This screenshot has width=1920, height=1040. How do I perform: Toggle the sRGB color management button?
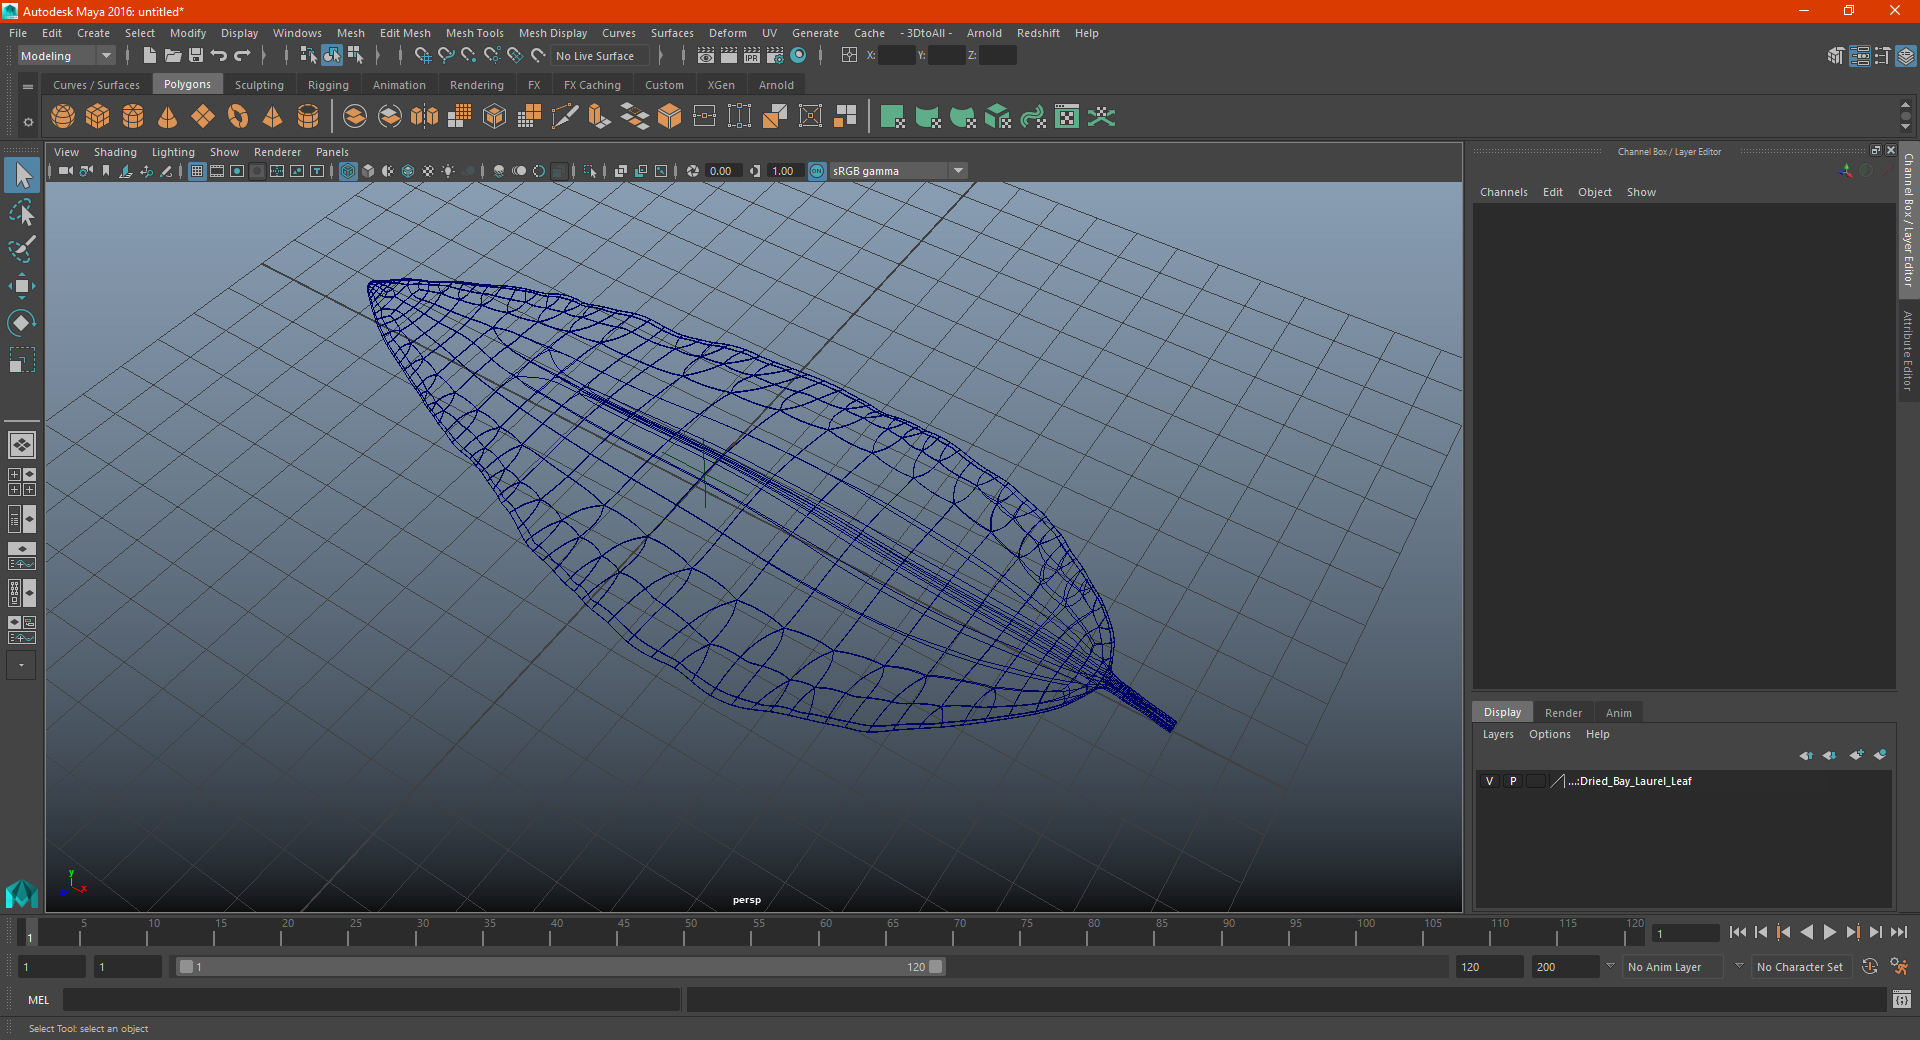[817, 171]
